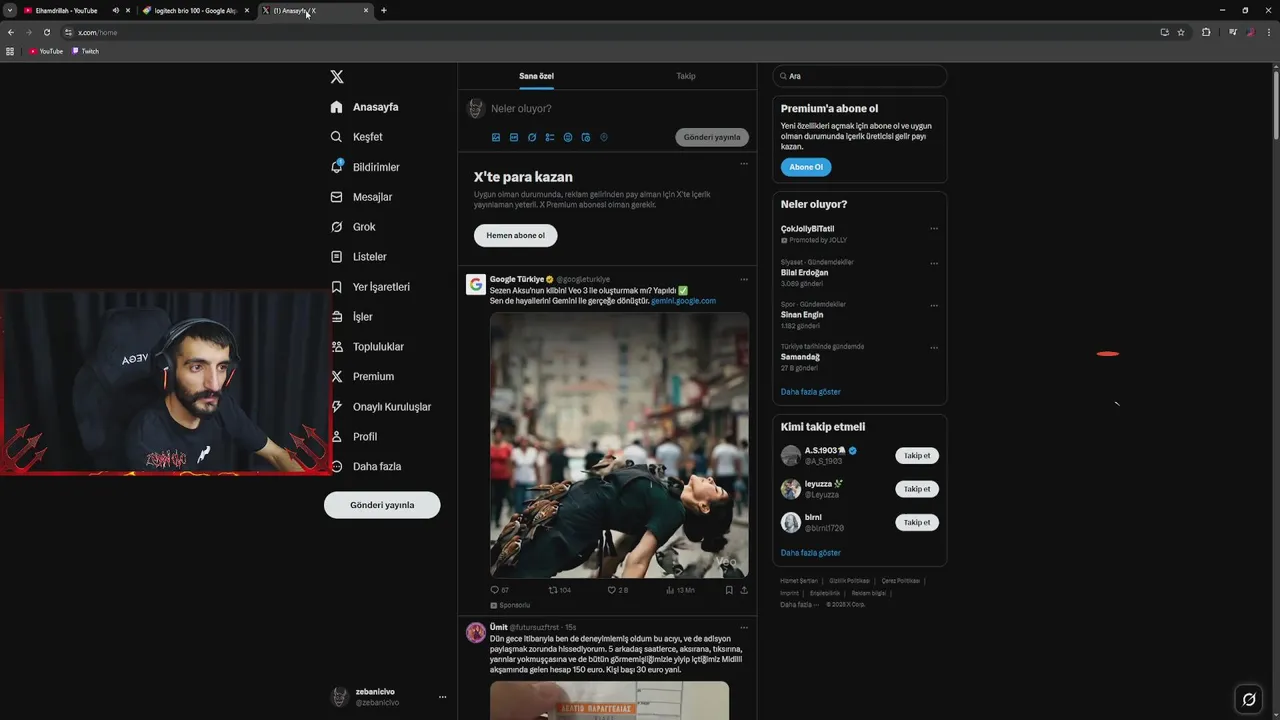Click compose box Gönderi yayınla button
The height and width of the screenshot is (720, 1280).
coord(712,137)
